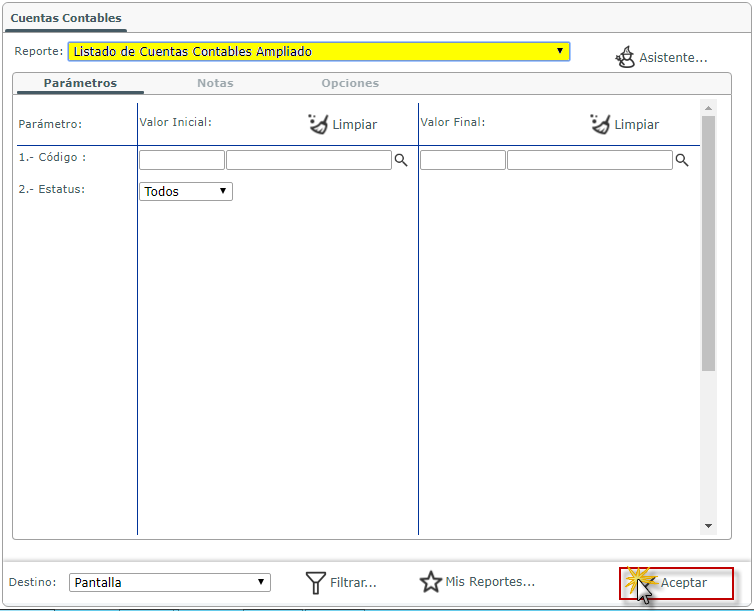The image size is (754, 611).
Task: Click Limpiar text beside Valor Final
Action: (637, 125)
